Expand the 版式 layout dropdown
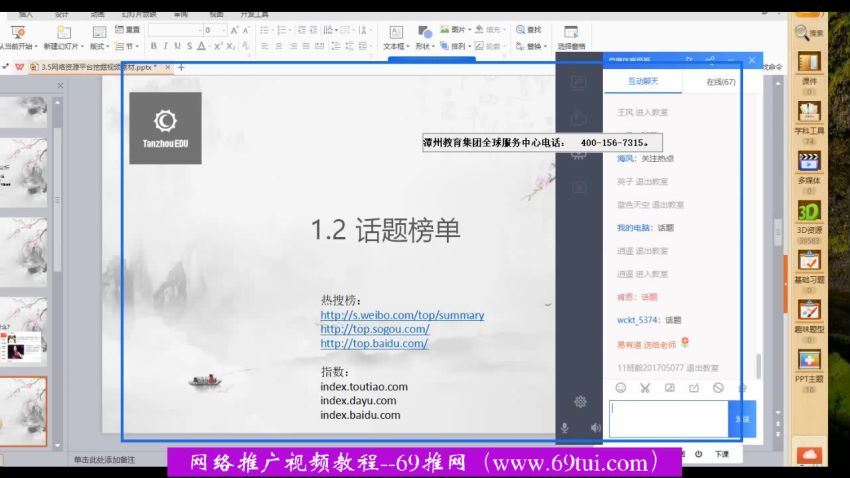 pos(108,47)
